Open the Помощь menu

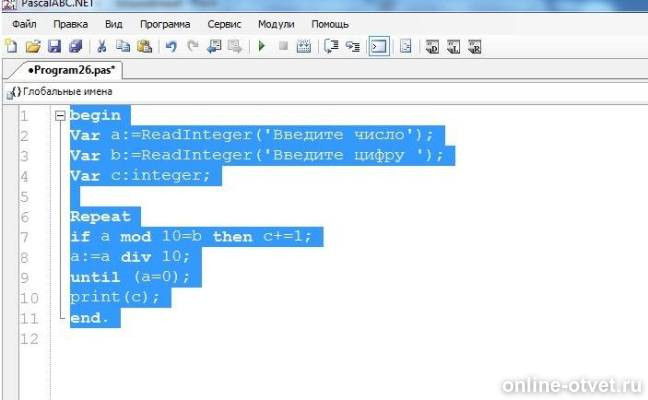tap(330, 24)
